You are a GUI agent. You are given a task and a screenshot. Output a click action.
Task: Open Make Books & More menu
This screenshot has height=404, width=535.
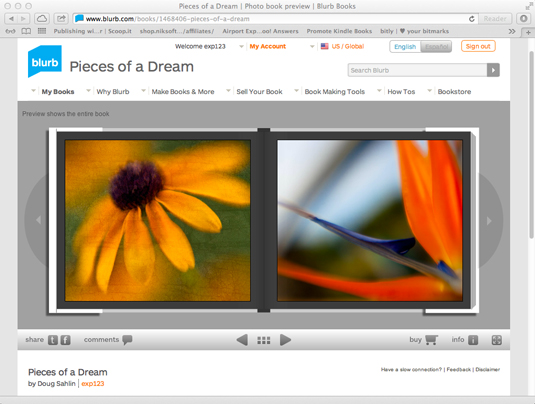[x=183, y=91]
